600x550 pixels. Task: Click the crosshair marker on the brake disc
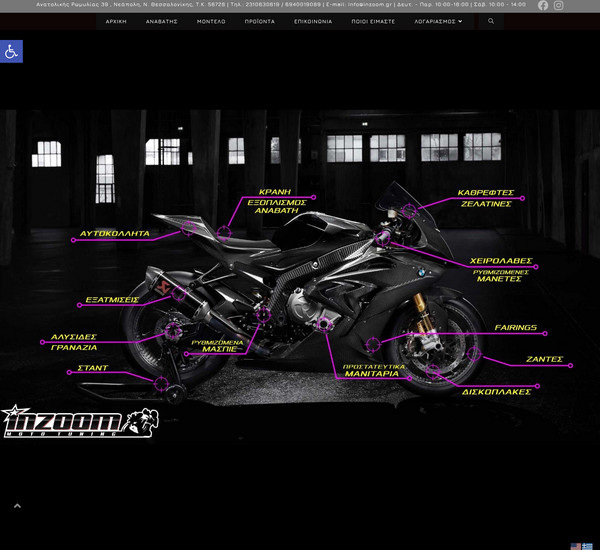(433, 372)
